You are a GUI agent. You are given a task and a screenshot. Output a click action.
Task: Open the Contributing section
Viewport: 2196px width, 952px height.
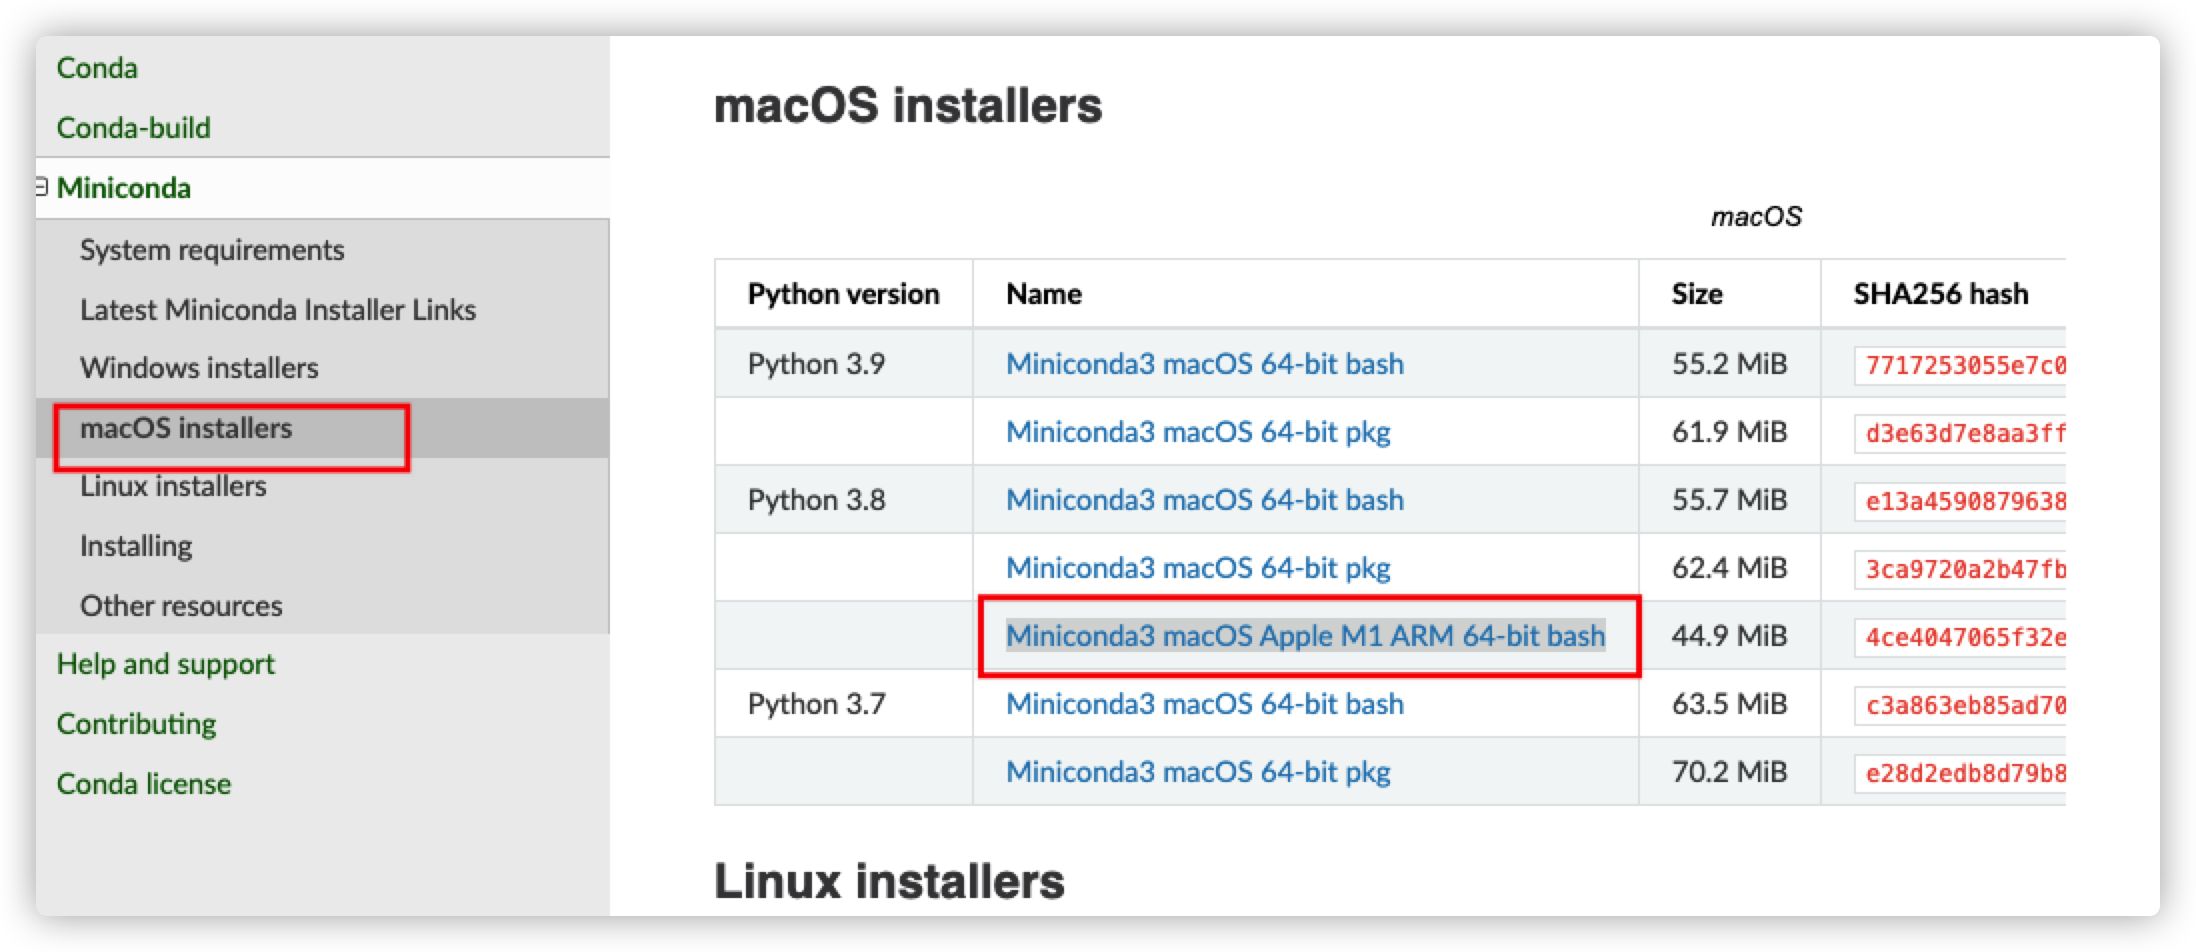(x=137, y=723)
